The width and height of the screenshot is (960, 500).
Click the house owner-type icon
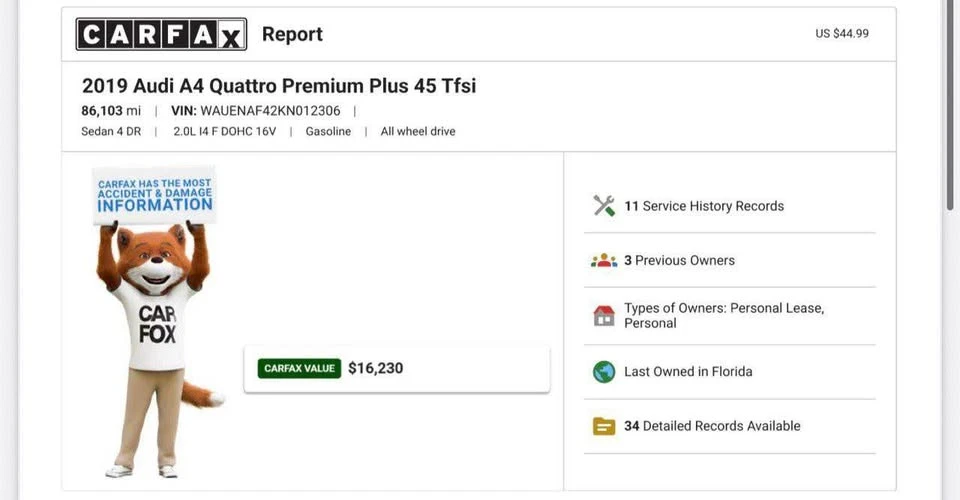[604, 316]
